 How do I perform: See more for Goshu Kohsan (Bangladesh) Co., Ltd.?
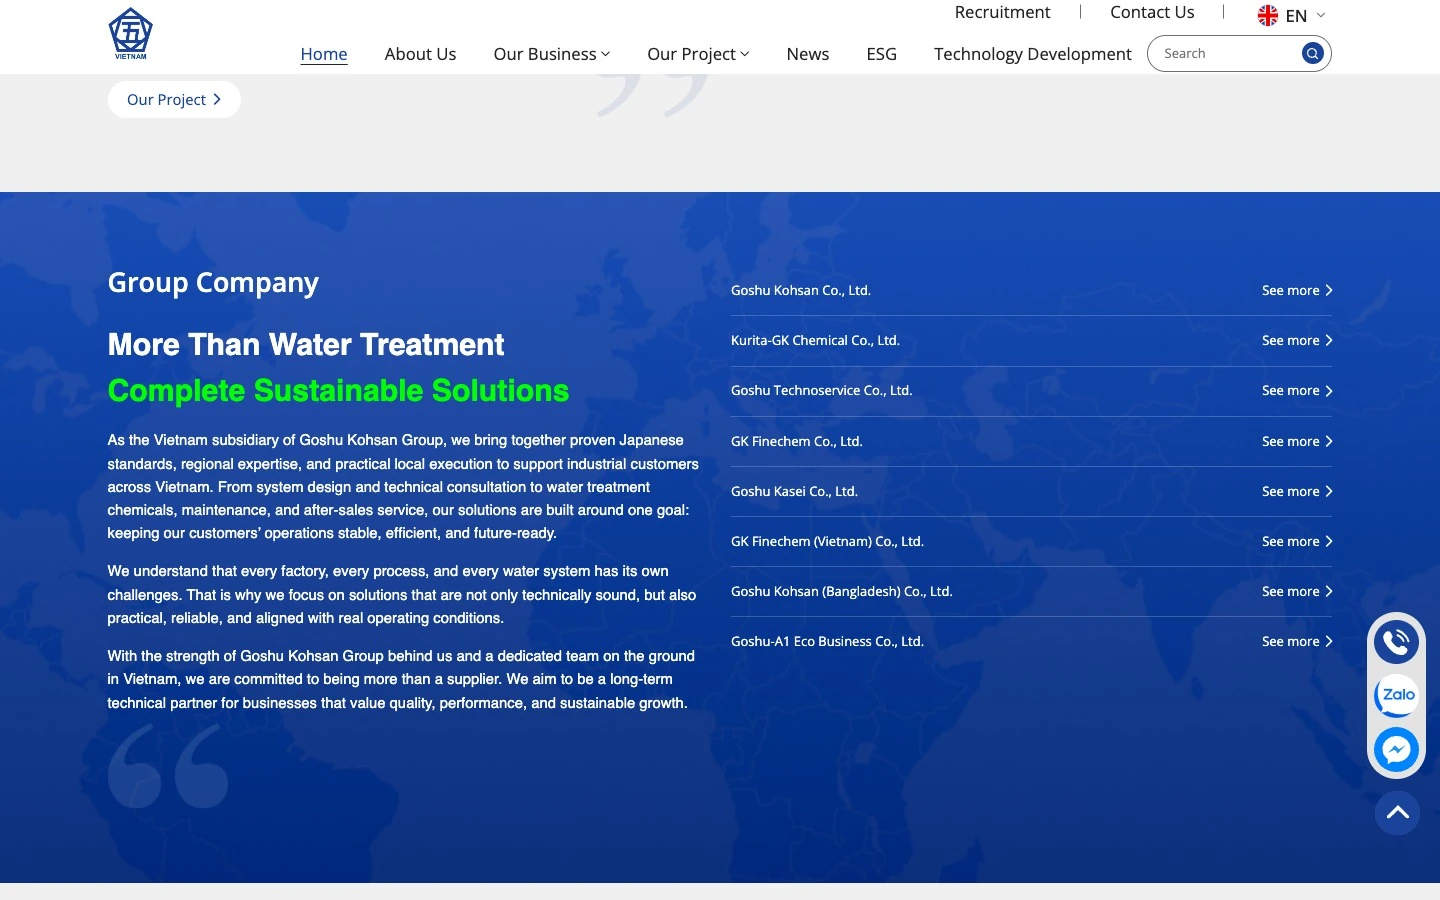1297,591
